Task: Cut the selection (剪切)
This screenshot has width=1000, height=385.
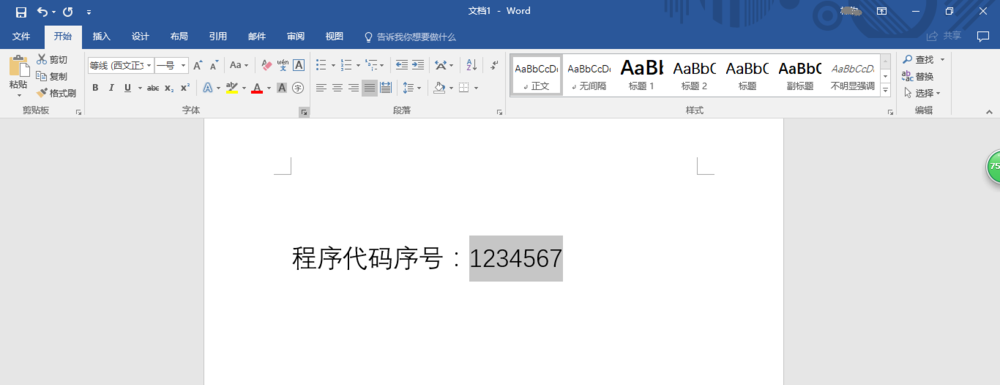Action: click(x=52, y=60)
